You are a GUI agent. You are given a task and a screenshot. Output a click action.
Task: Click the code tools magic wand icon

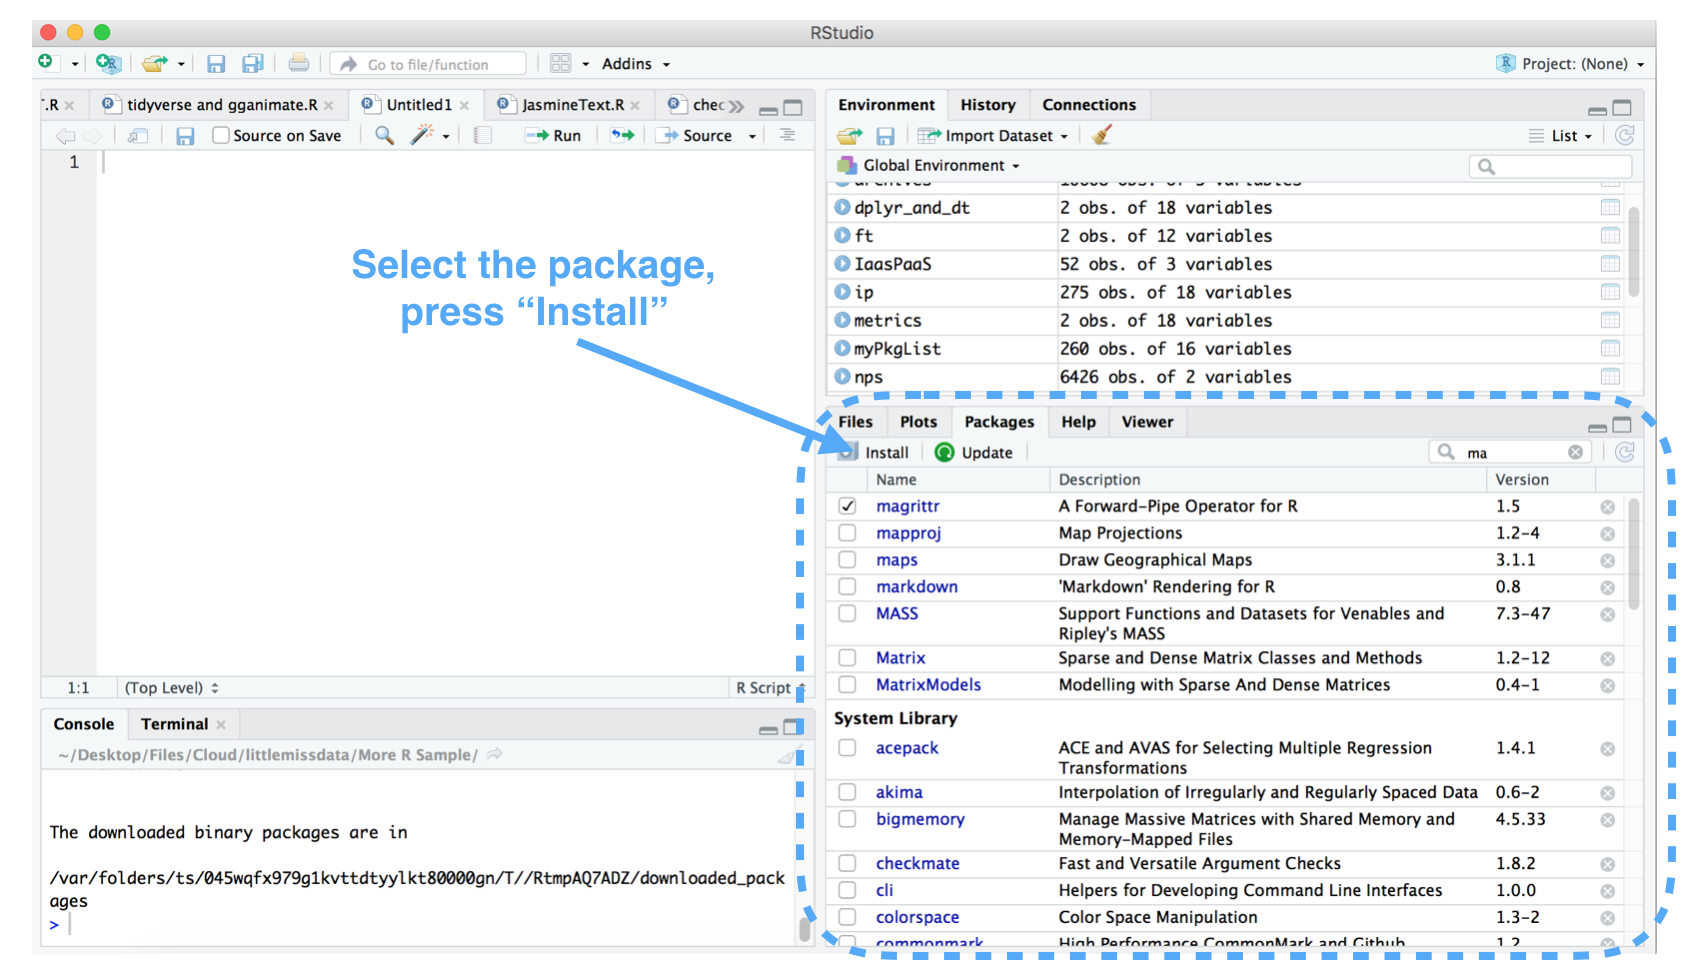coord(423,135)
